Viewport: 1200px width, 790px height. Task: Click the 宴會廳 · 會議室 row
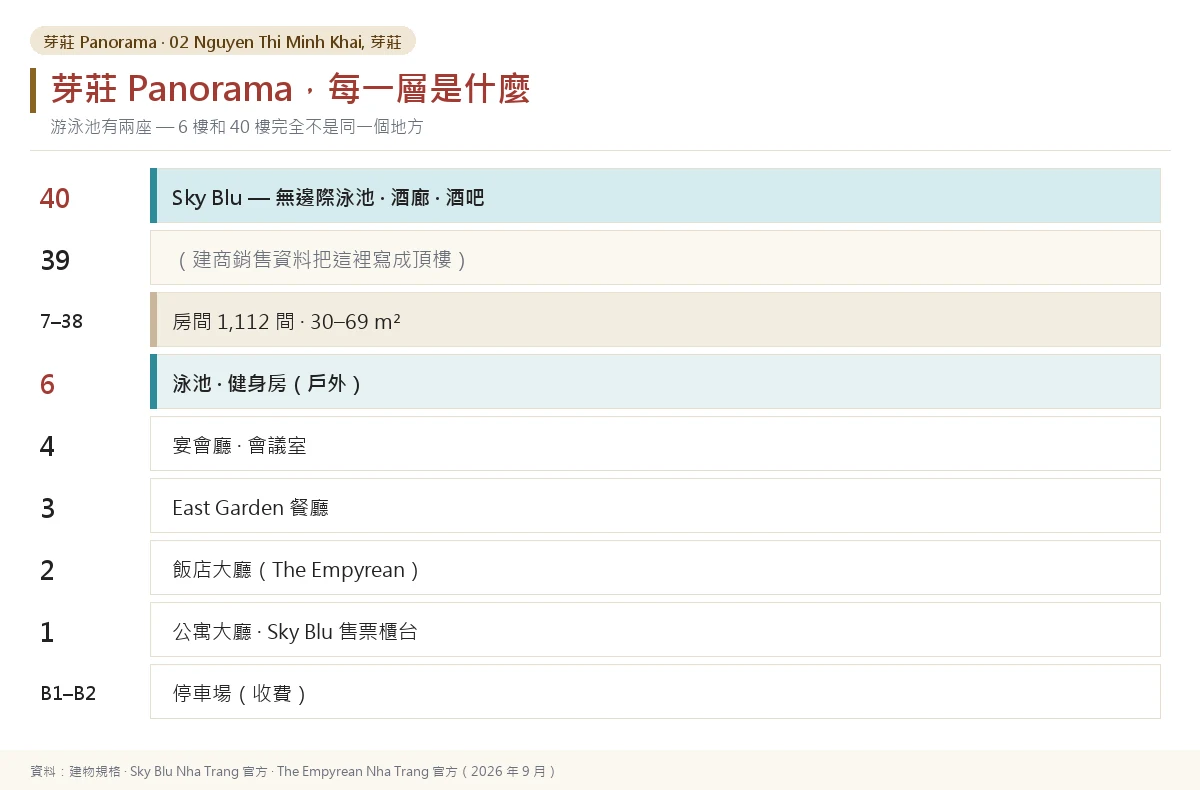pyautogui.click(x=655, y=444)
